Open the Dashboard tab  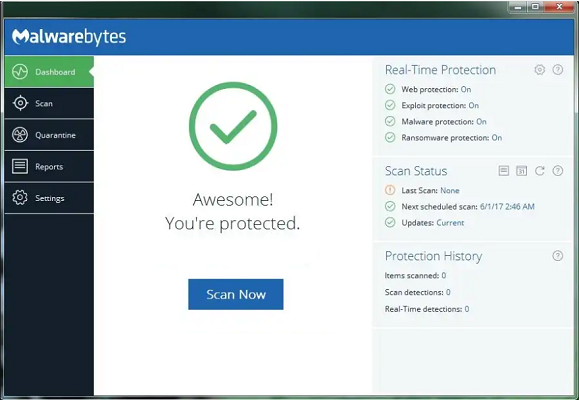coord(49,72)
